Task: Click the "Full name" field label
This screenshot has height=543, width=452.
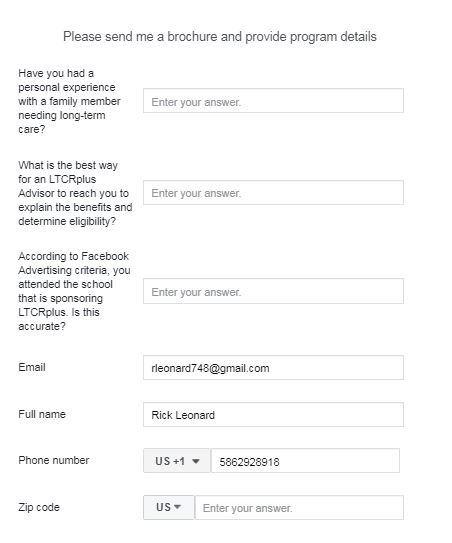Action: (42, 414)
